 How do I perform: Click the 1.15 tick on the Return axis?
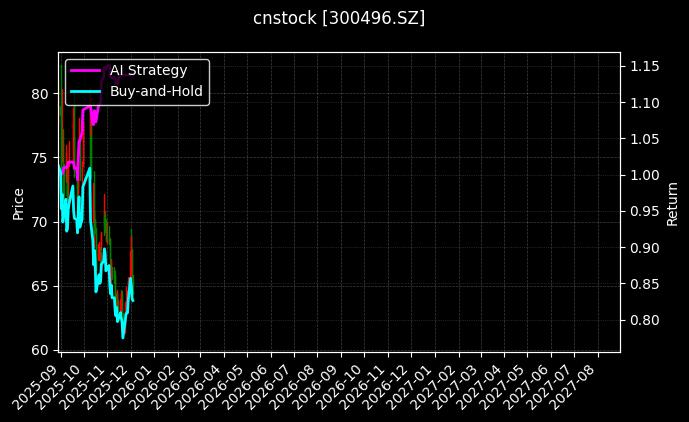643,66
